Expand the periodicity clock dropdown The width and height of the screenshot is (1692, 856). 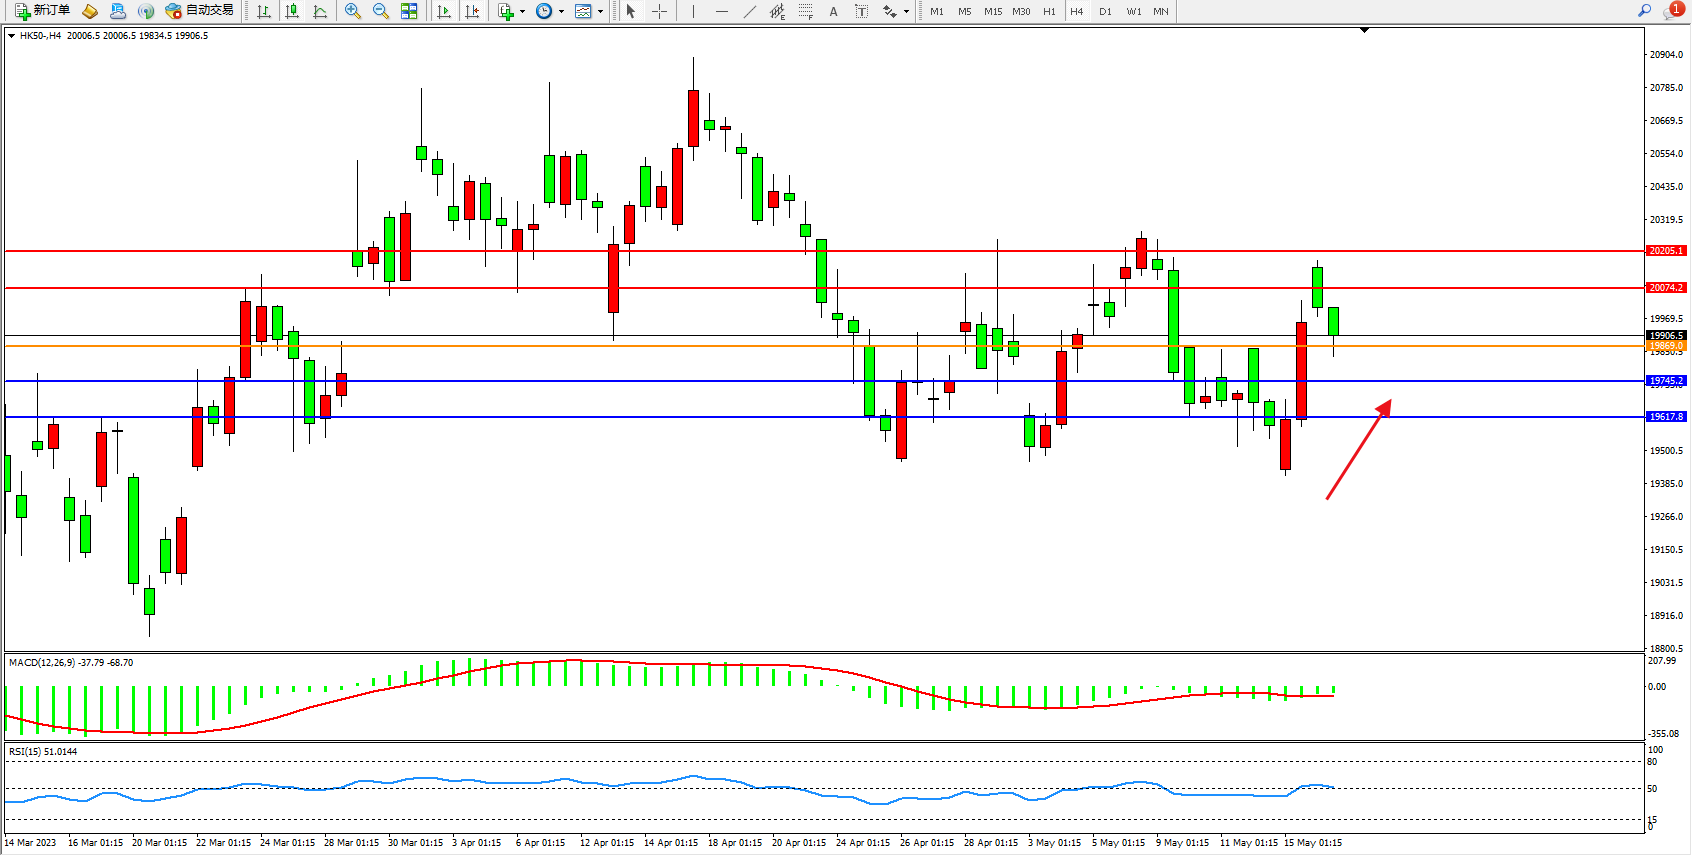[561, 12]
